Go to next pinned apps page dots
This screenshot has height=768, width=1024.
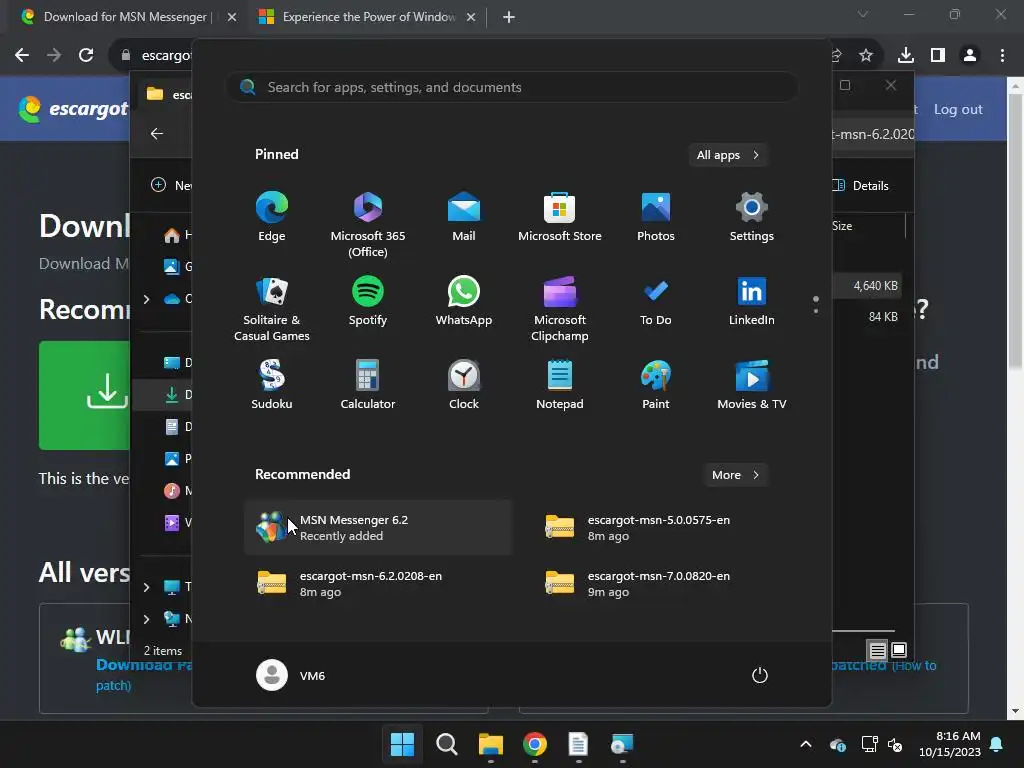click(816, 304)
